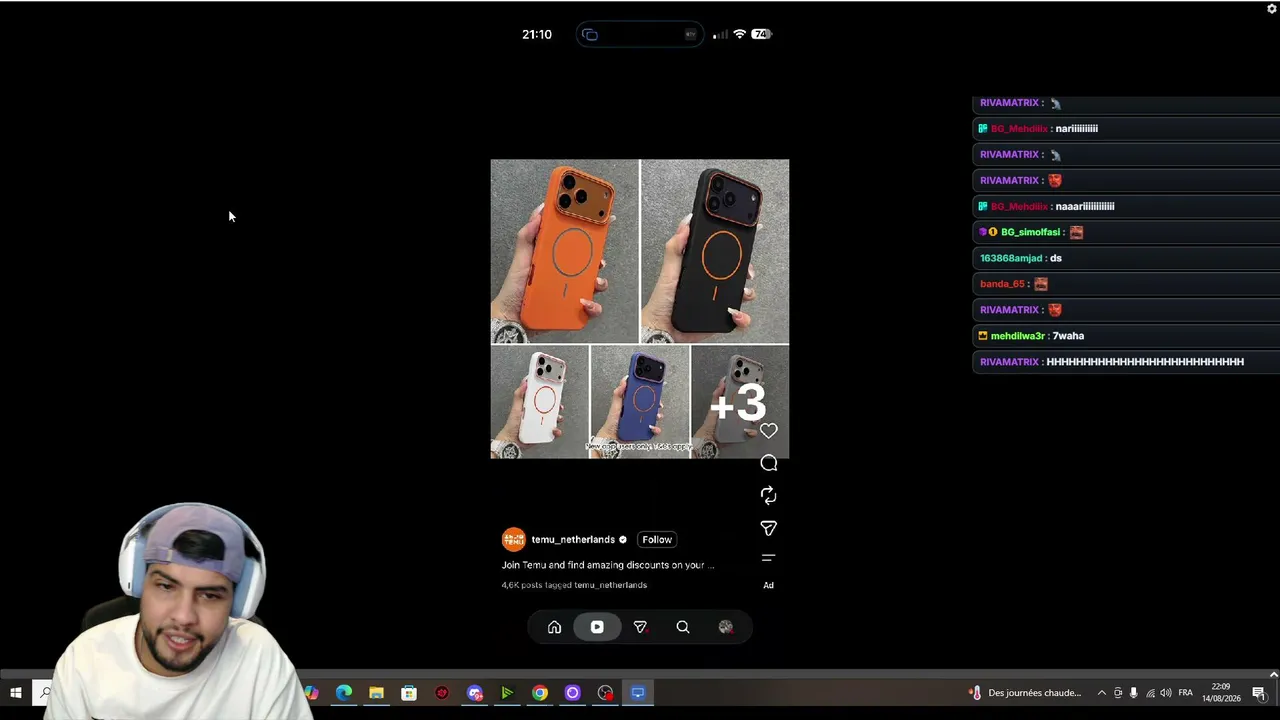
Task: Open the temu_netherlands profile name
Action: click(573, 540)
